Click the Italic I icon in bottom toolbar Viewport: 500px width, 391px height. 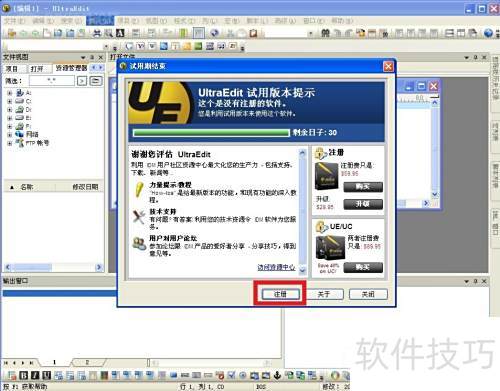35,376
